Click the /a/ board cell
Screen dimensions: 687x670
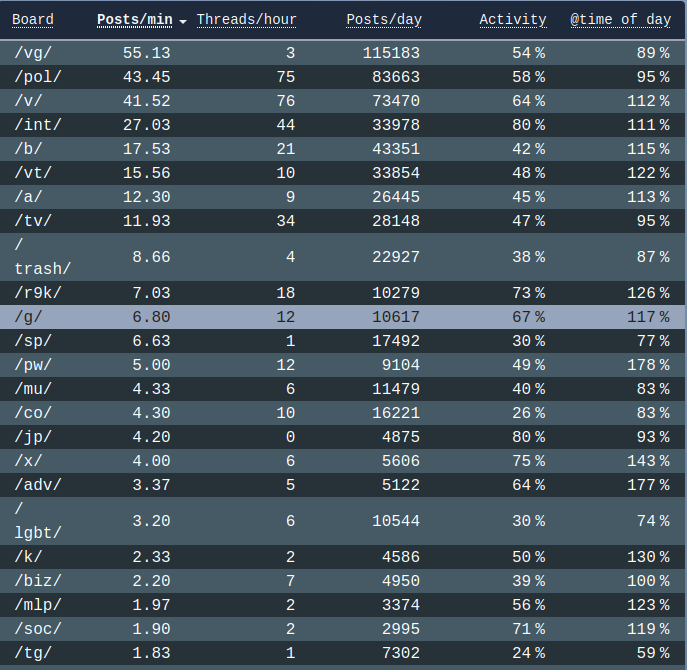pos(28,197)
